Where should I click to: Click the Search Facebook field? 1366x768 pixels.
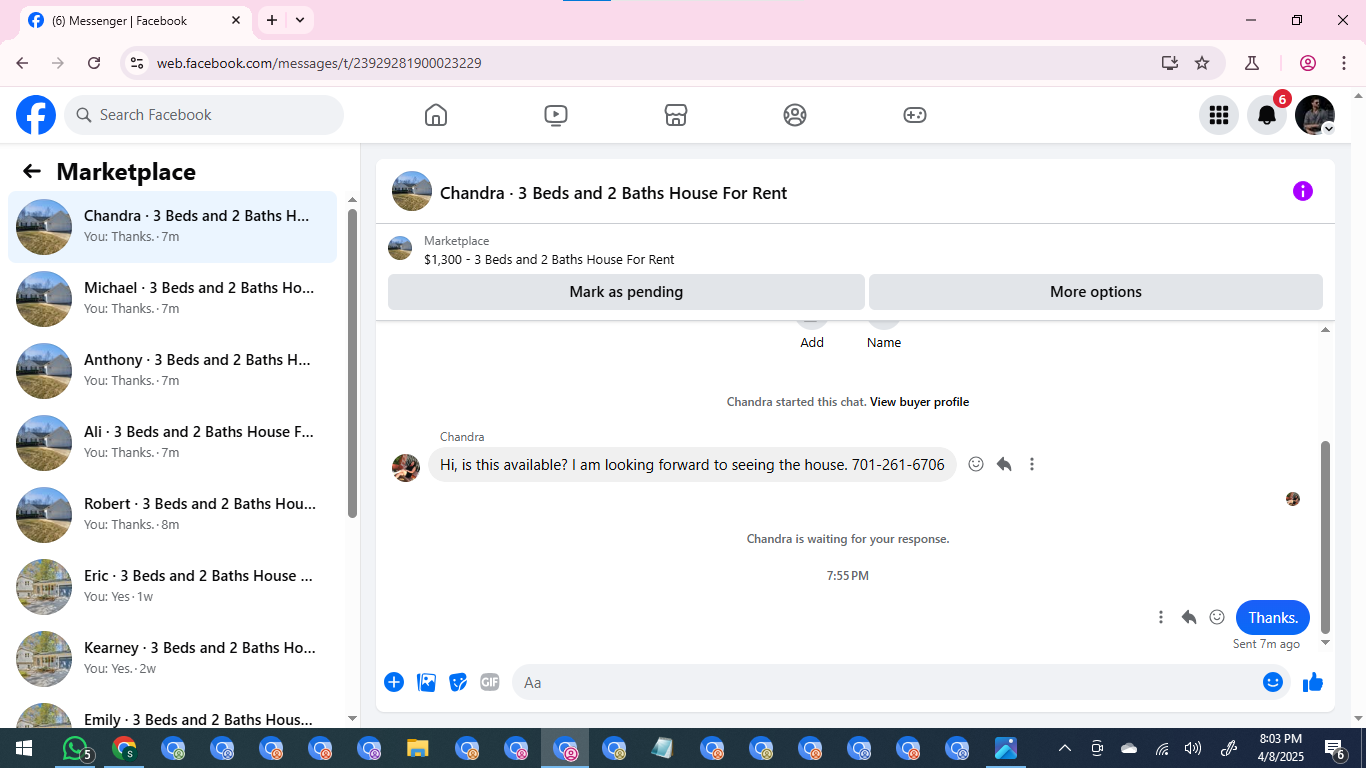click(x=204, y=115)
